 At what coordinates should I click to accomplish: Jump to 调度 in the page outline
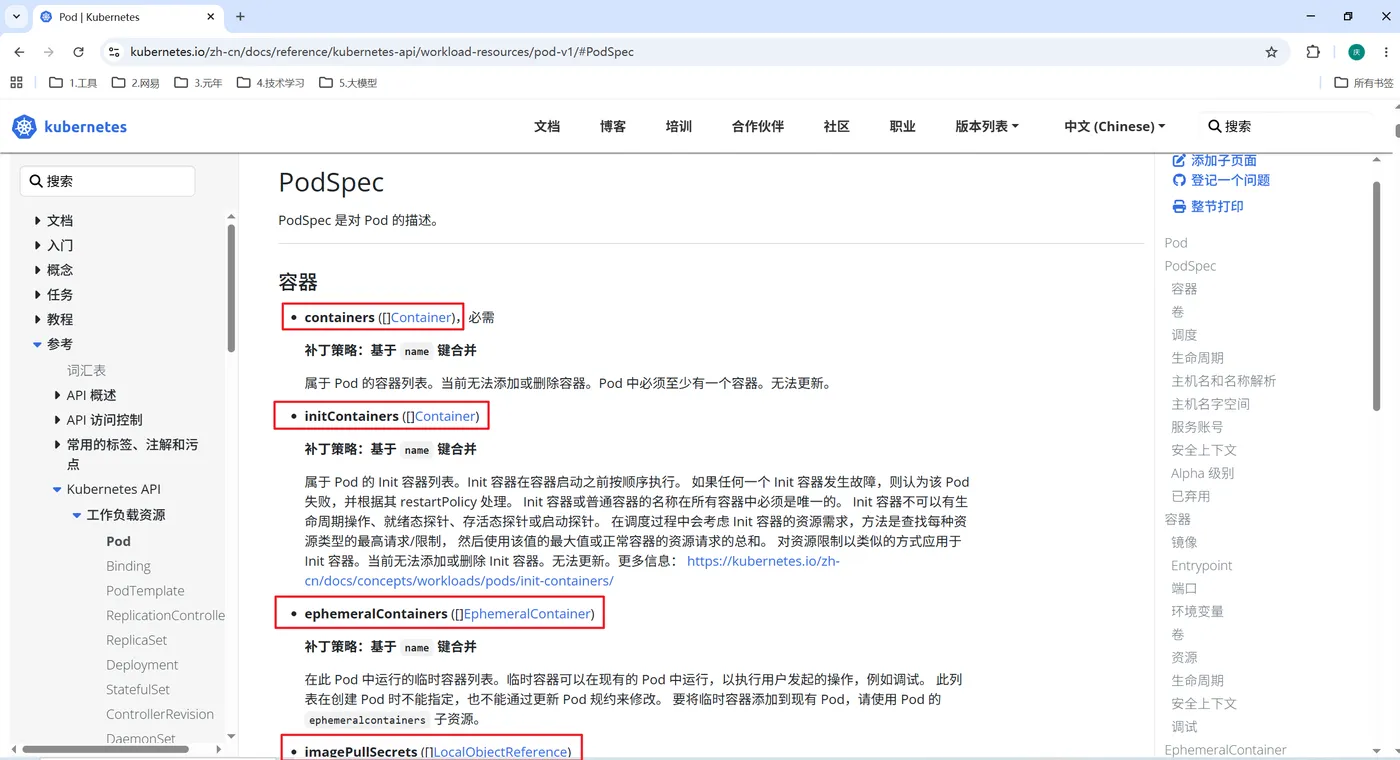click(1184, 335)
